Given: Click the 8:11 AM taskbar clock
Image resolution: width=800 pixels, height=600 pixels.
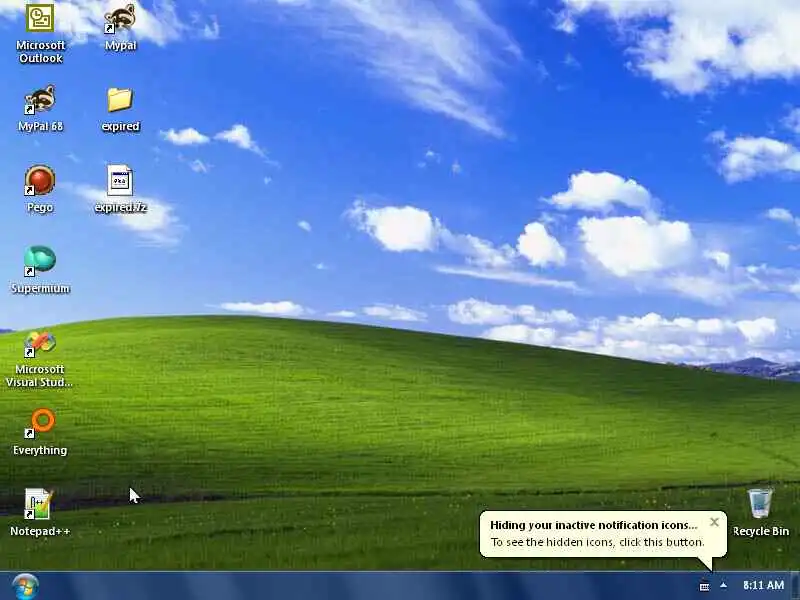Looking at the screenshot, I should 763,585.
